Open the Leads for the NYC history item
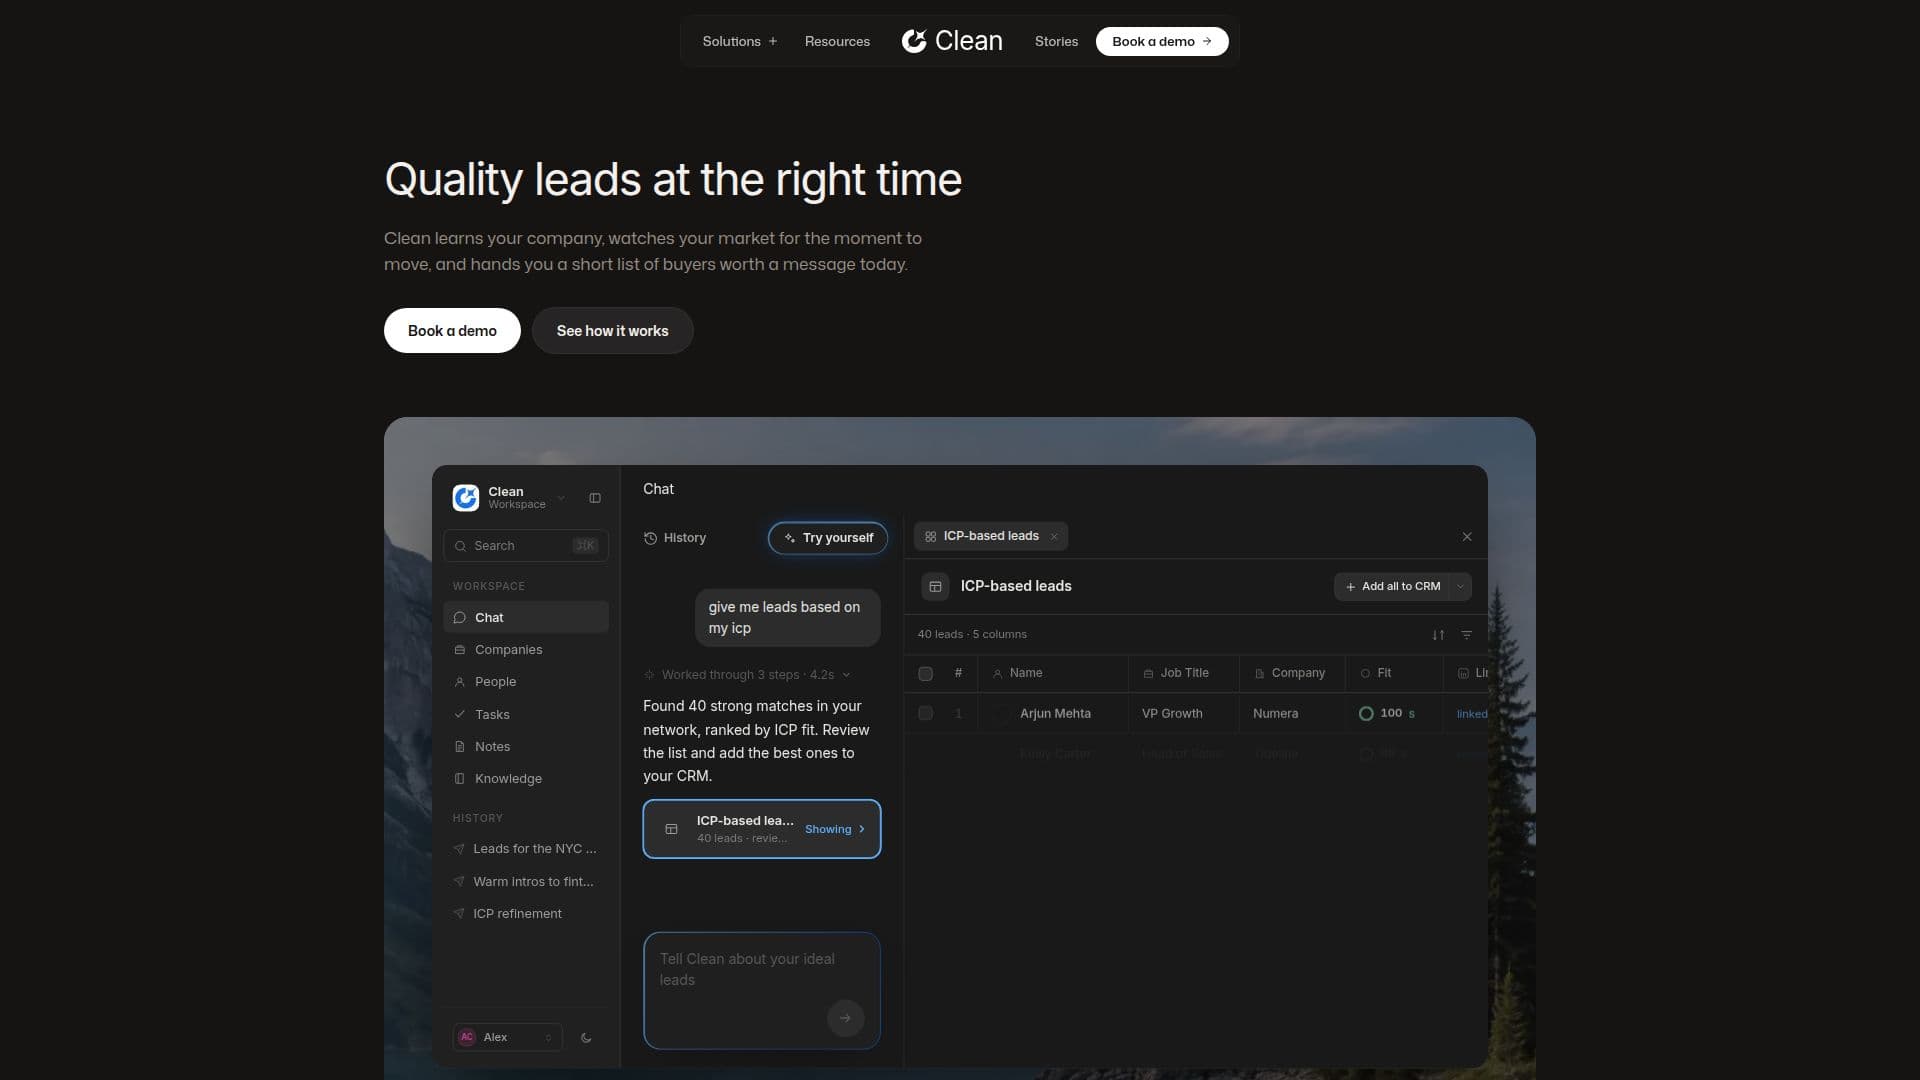Viewport: 1920px width, 1080px height. click(526, 849)
